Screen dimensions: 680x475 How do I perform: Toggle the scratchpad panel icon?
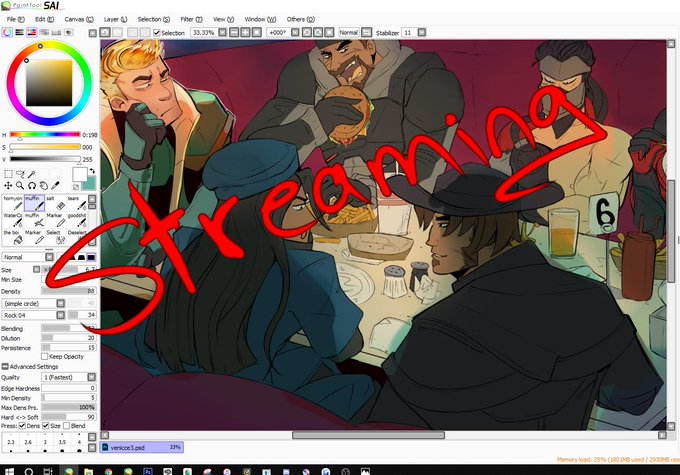(x=69, y=33)
